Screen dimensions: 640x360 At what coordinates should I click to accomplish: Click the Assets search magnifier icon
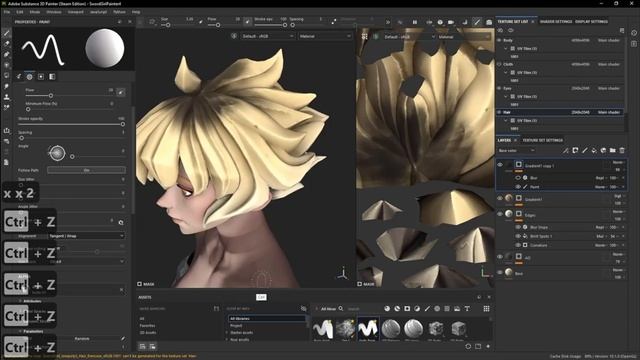[x=341, y=309]
